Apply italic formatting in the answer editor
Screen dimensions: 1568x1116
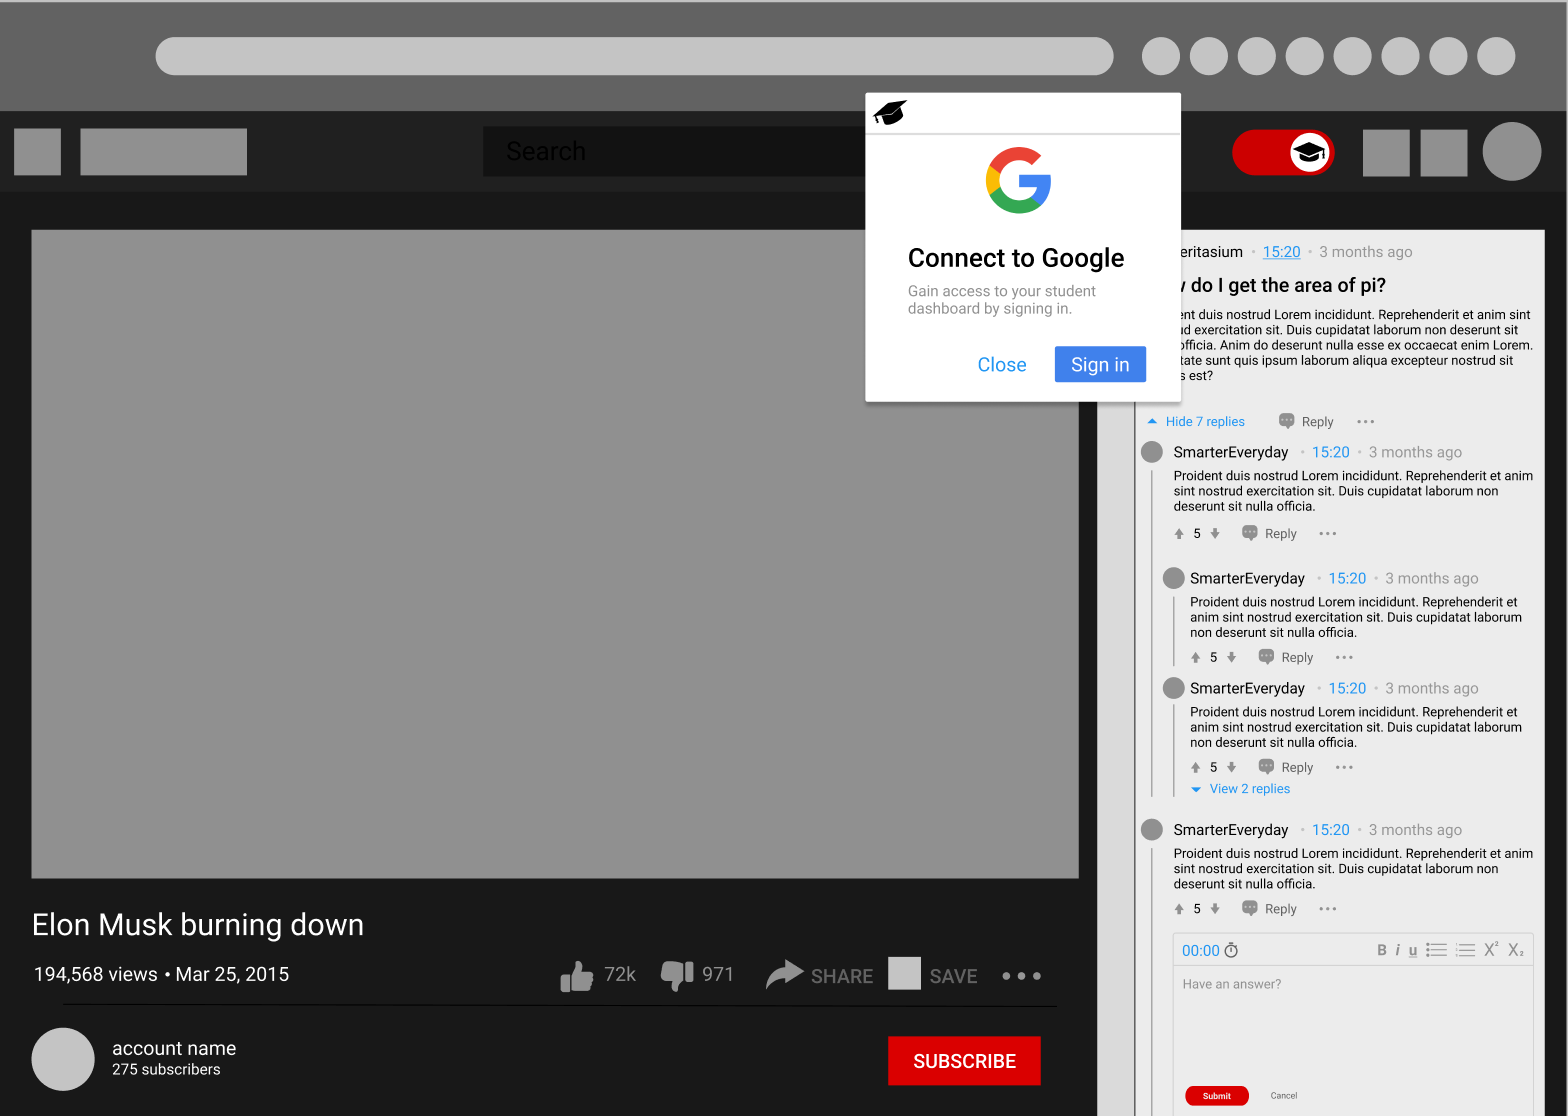(x=1397, y=950)
